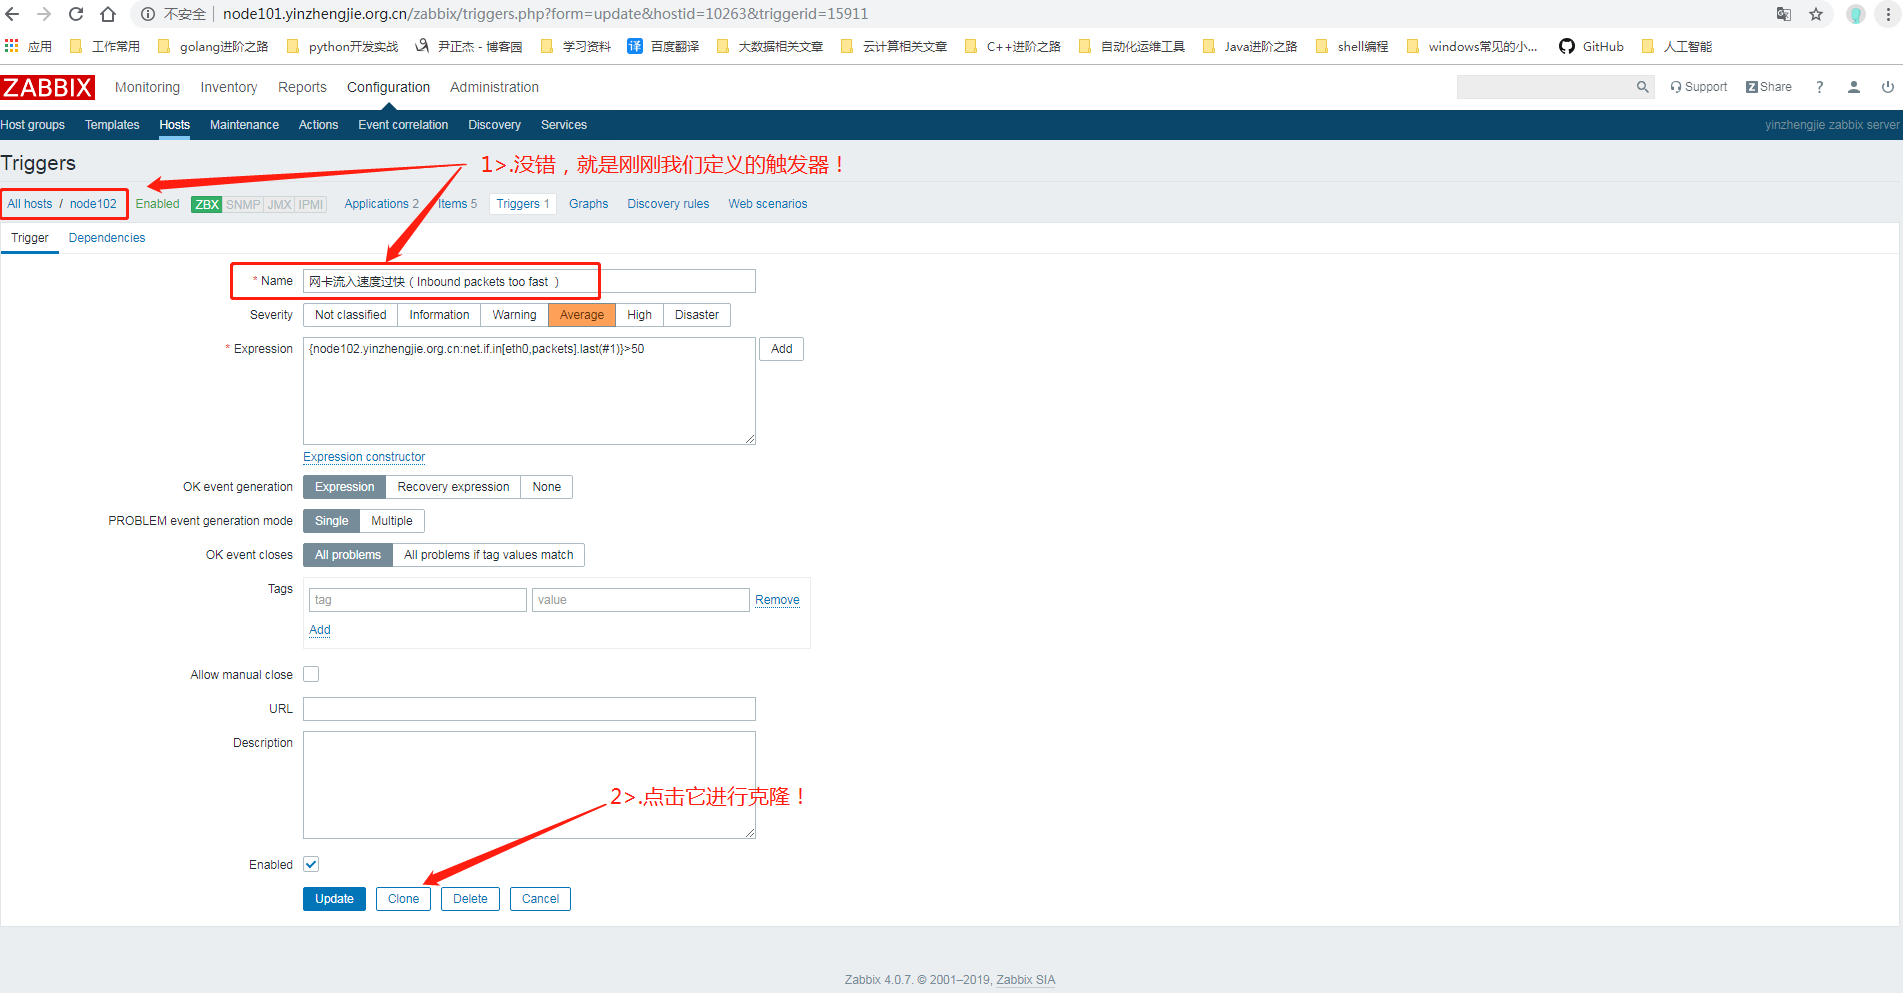Screen dimensions: 1903x993
Task: Click the browser forward arrow
Action: (44, 14)
